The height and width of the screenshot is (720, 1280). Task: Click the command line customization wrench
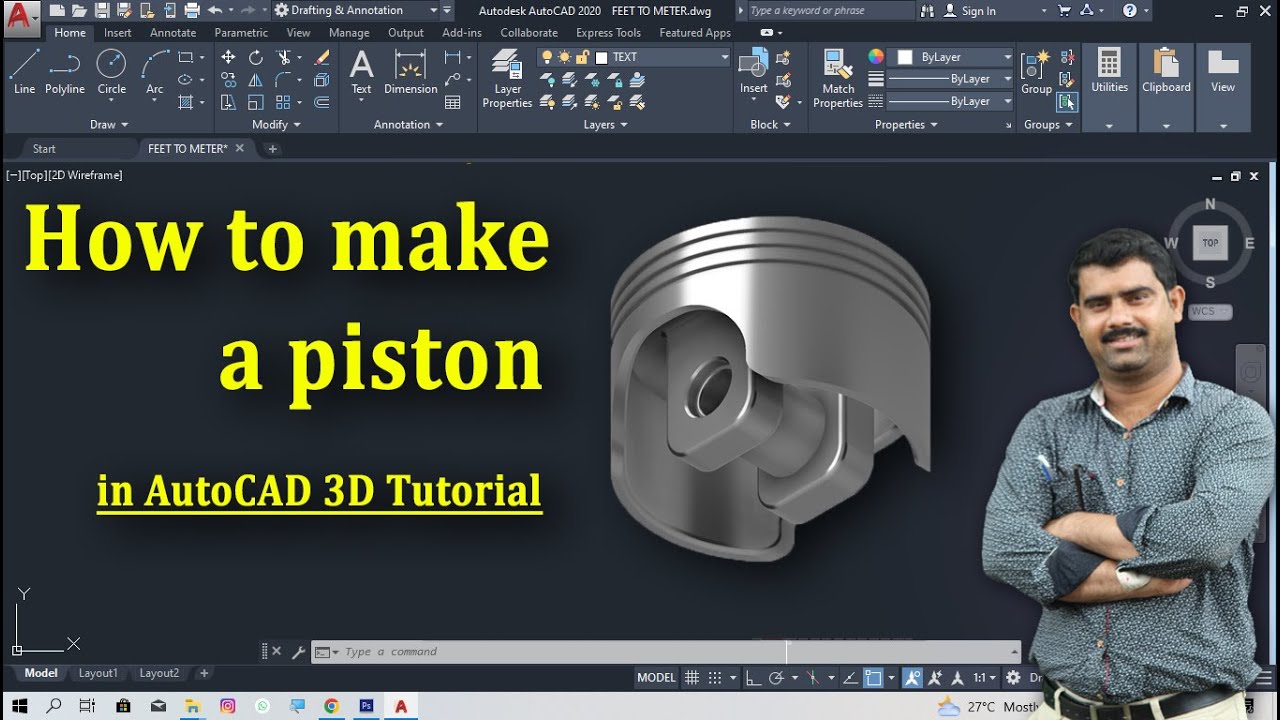(x=298, y=652)
